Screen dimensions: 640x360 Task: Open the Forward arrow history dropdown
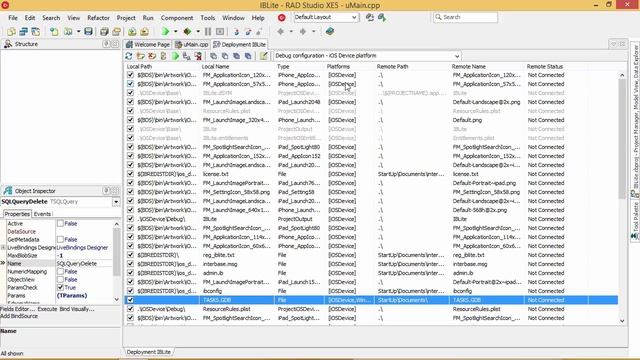[x=313, y=31]
